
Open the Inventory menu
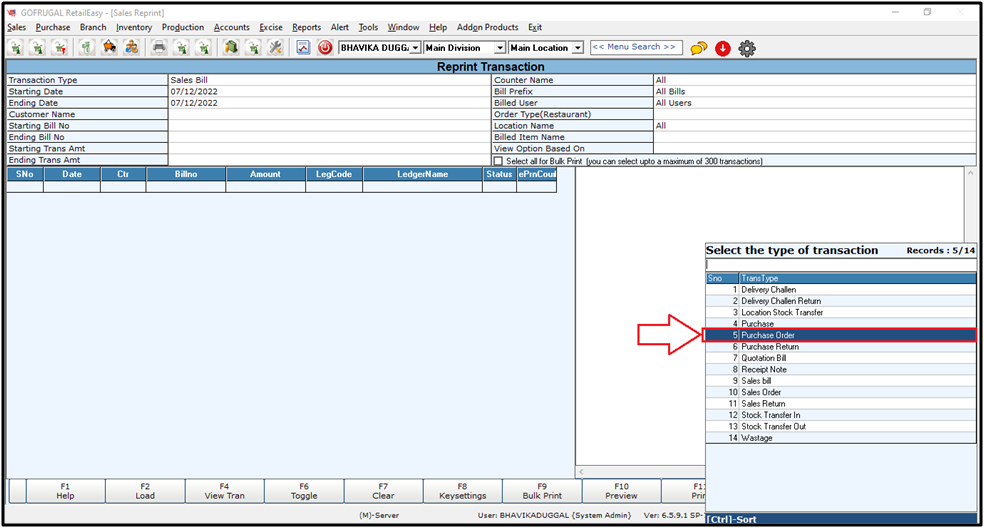pos(133,27)
